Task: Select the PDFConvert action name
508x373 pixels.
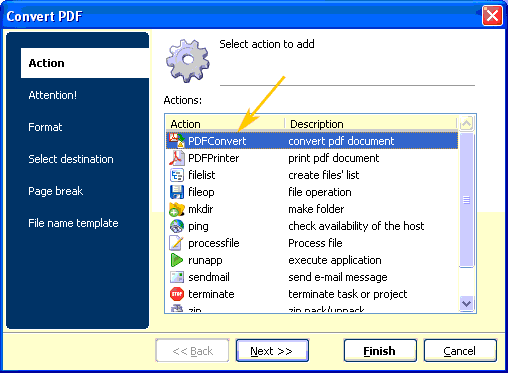Action: (x=217, y=141)
